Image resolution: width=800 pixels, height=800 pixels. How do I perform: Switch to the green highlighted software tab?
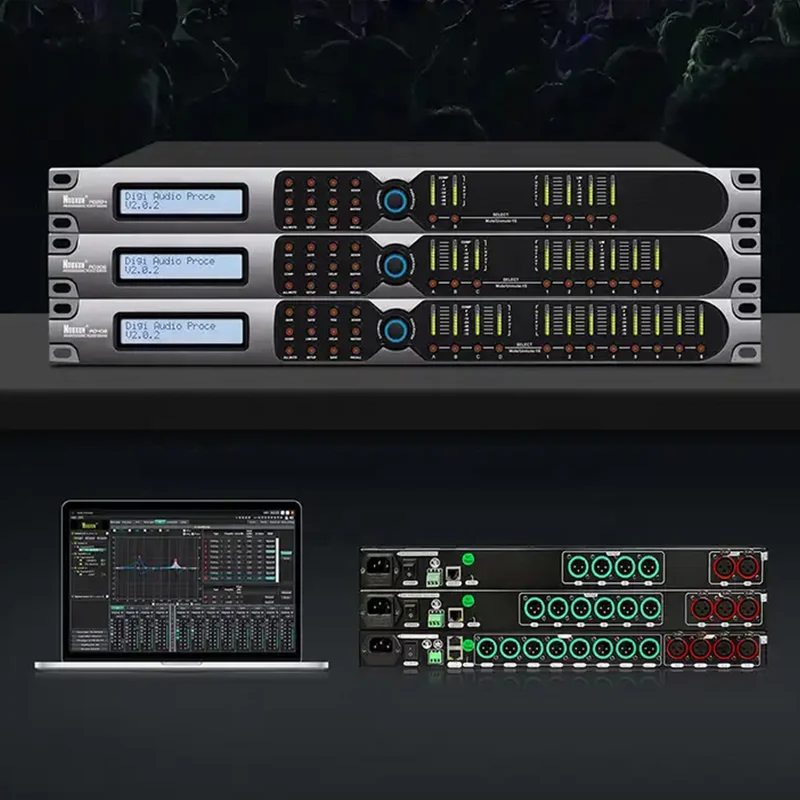tap(159, 520)
